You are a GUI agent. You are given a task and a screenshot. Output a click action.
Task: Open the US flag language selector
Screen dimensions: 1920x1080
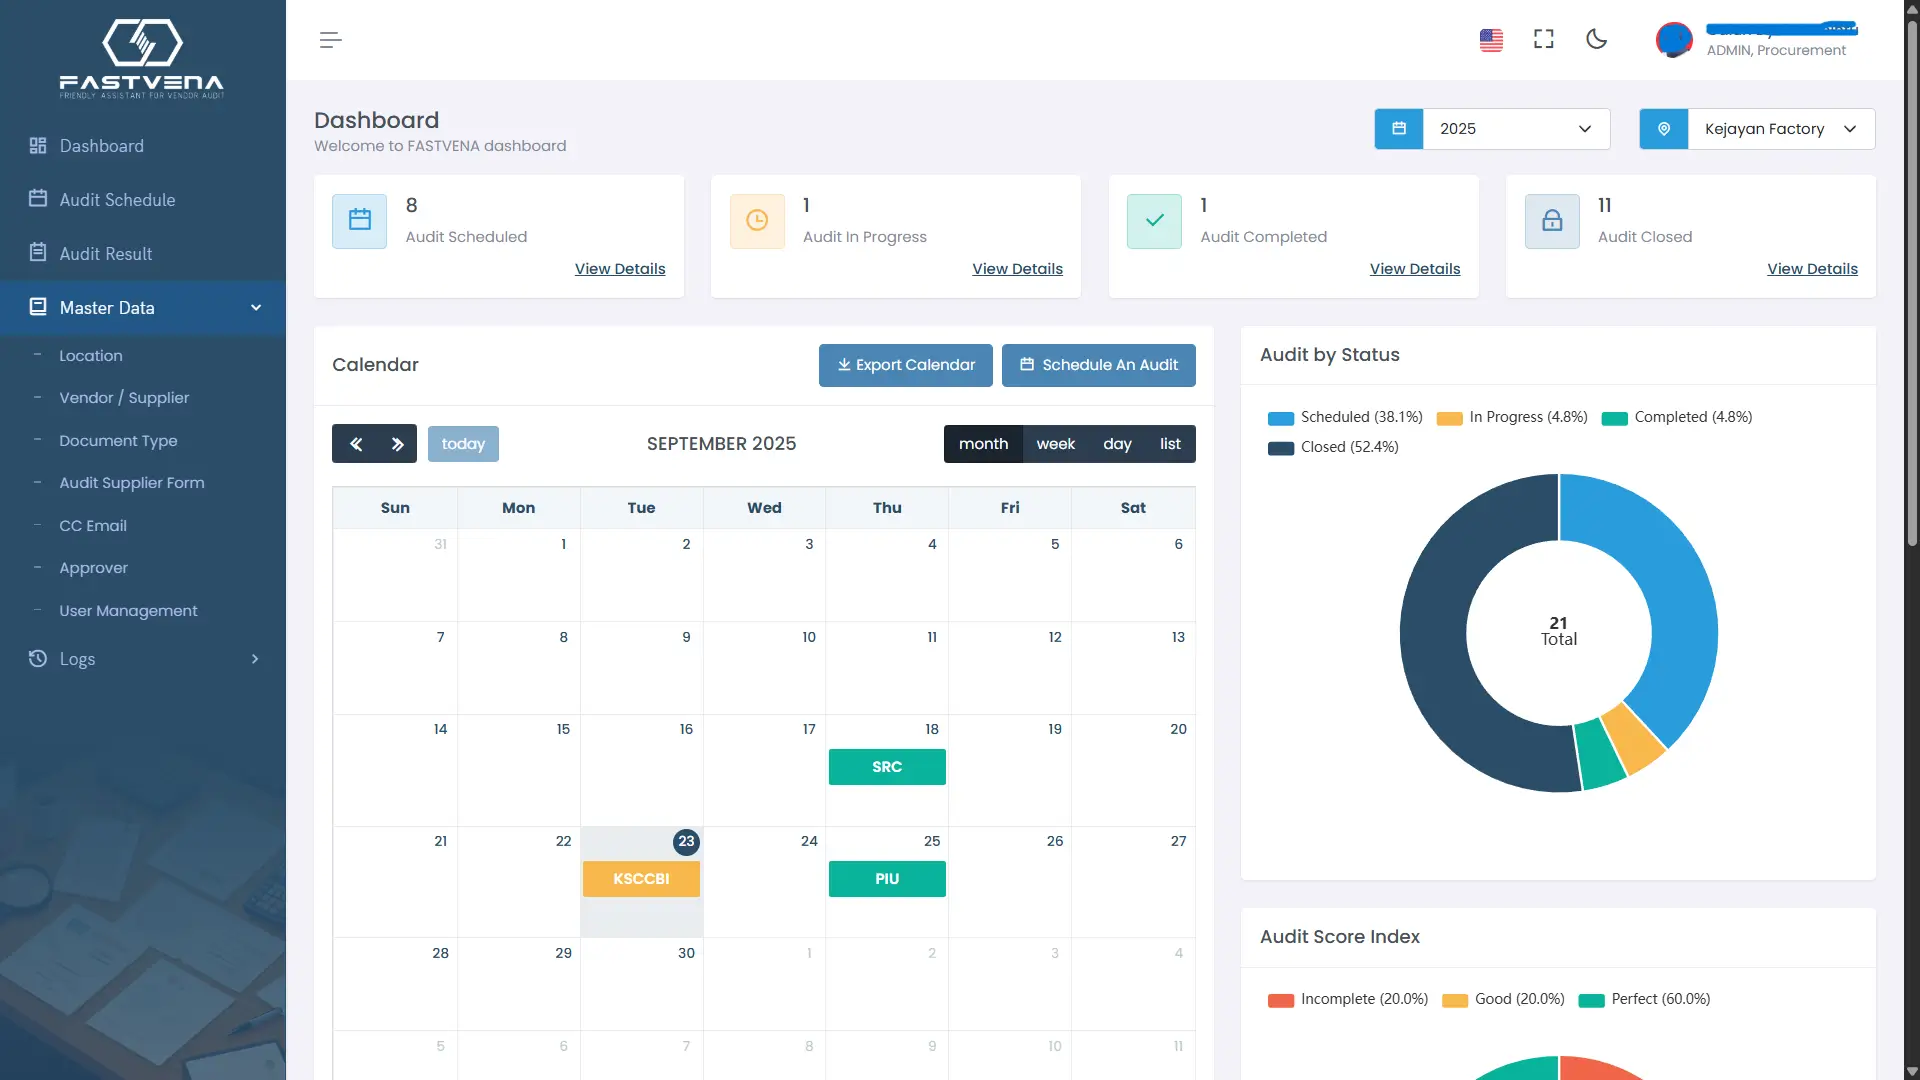pyautogui.click(x=1491, y=40)
